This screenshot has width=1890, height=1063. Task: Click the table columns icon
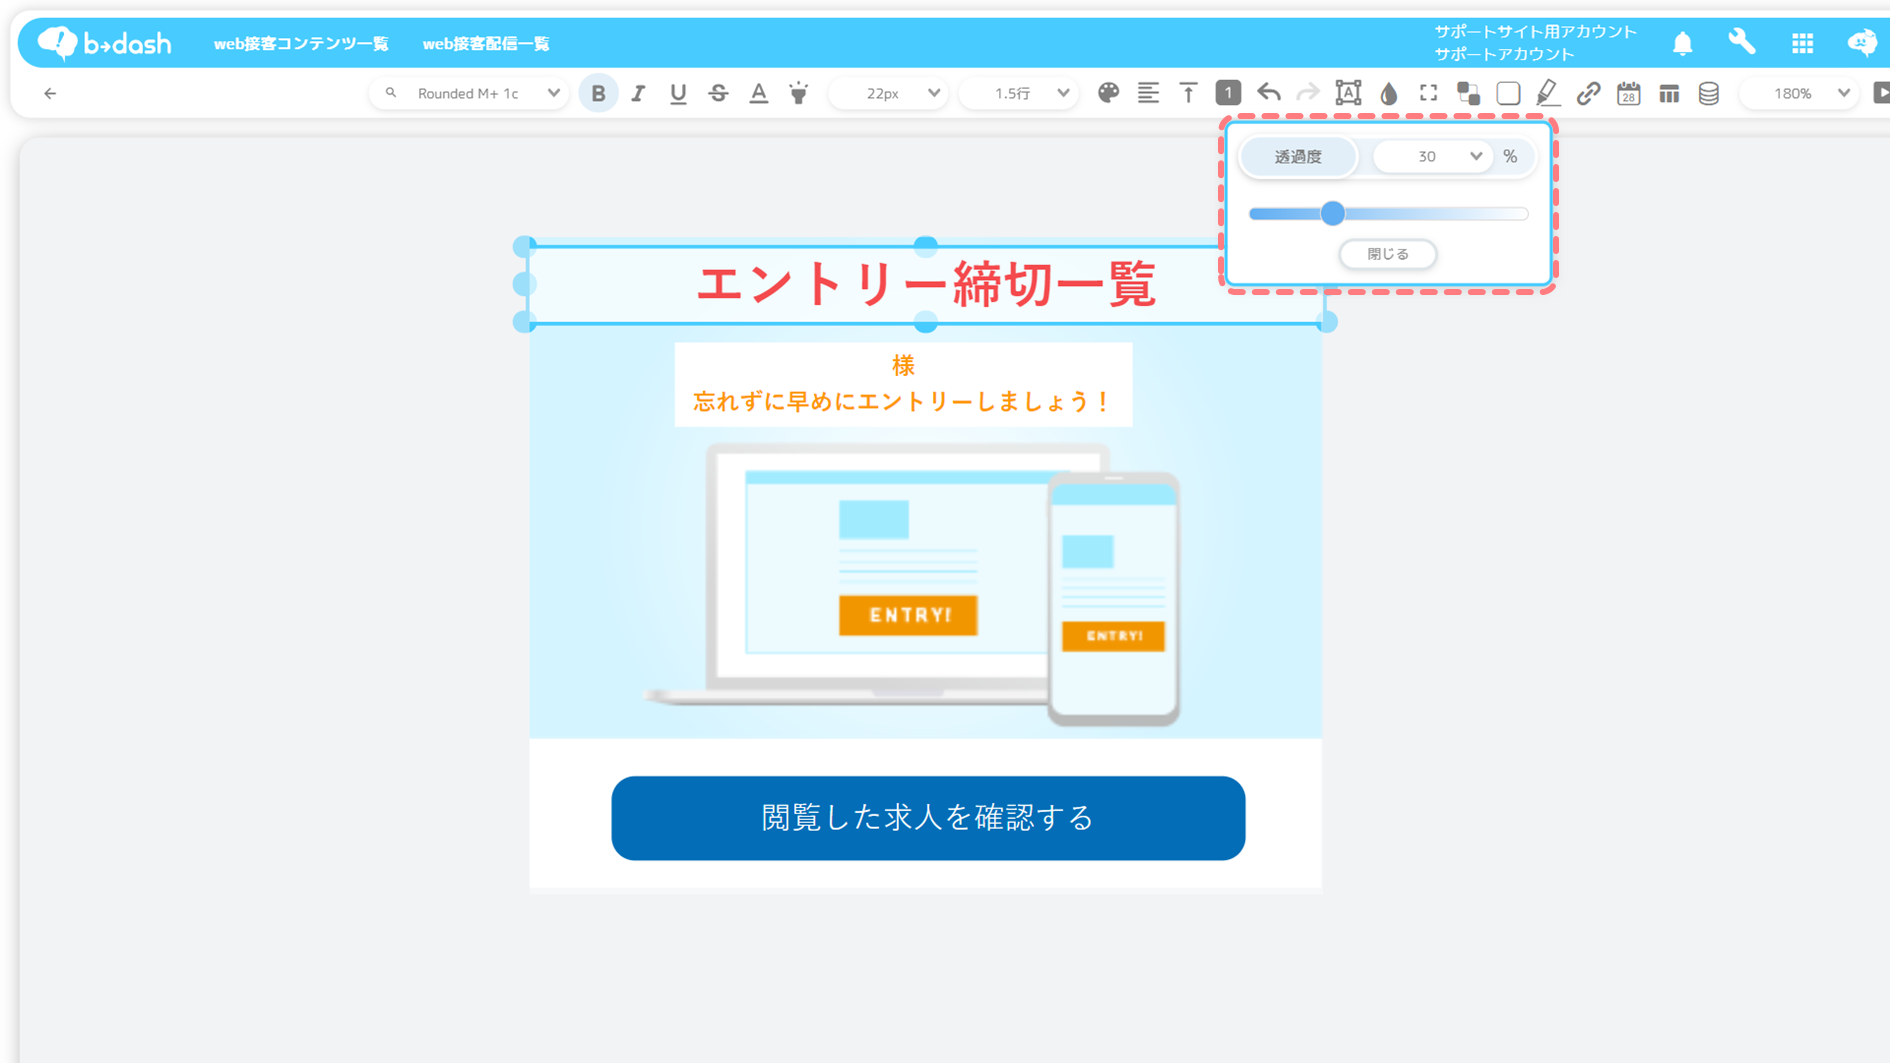(1669, 94)
